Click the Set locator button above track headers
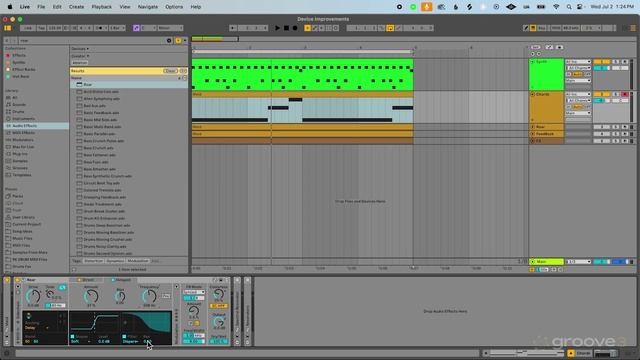The width and height of the screenshot is (640, 360). 536,47
